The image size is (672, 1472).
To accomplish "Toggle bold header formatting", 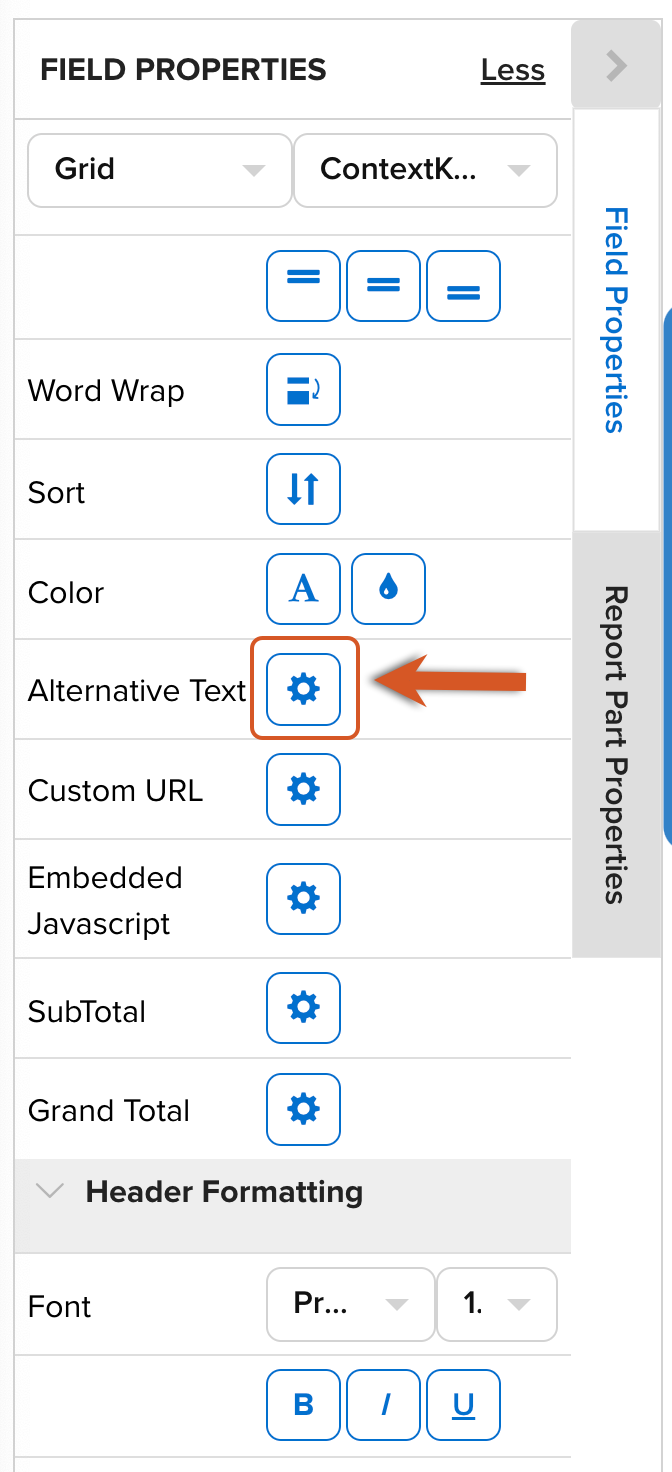I will click(x=303, y=1405).
